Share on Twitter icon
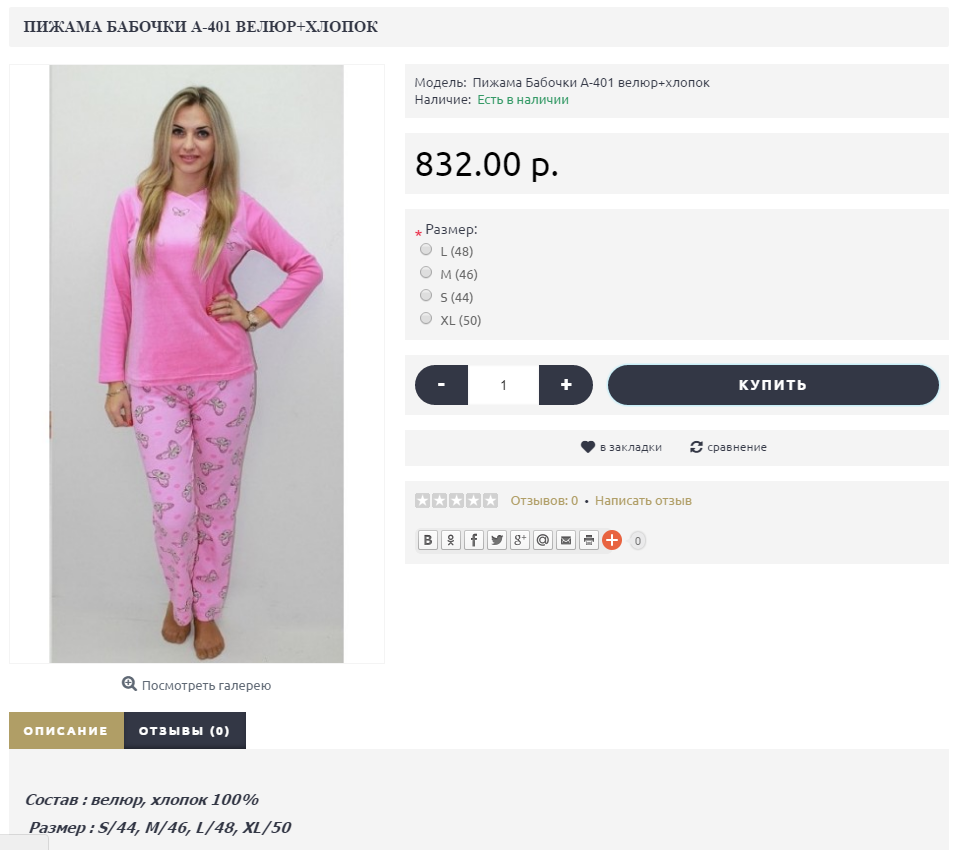The width and height of the screenshot is (960, 850). (x=497, y=540)
